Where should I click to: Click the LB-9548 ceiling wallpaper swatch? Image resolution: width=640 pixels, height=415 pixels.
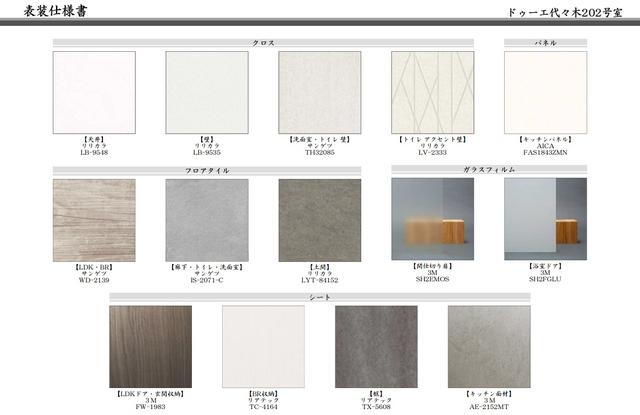click(x=94, y=92)
